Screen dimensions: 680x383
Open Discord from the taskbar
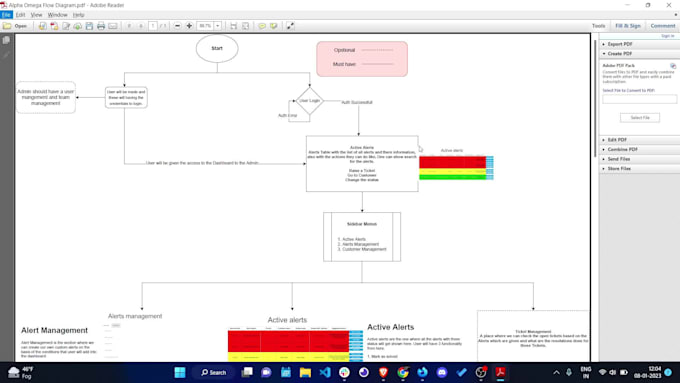pyautogui.click(x=442, y=373)
